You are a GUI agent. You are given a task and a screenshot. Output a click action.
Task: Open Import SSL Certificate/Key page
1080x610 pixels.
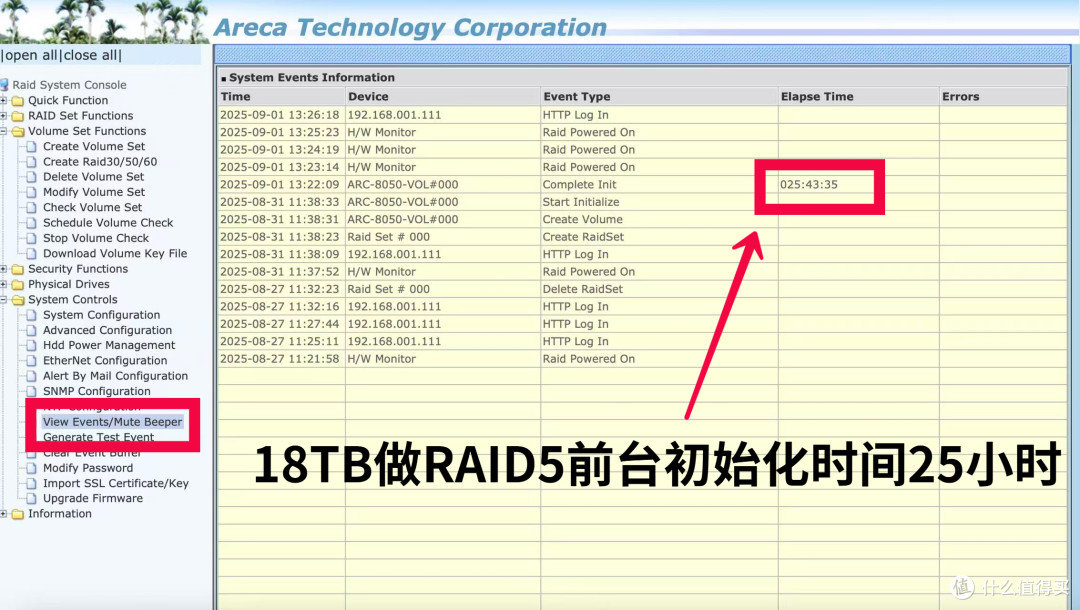pos(116,483)
